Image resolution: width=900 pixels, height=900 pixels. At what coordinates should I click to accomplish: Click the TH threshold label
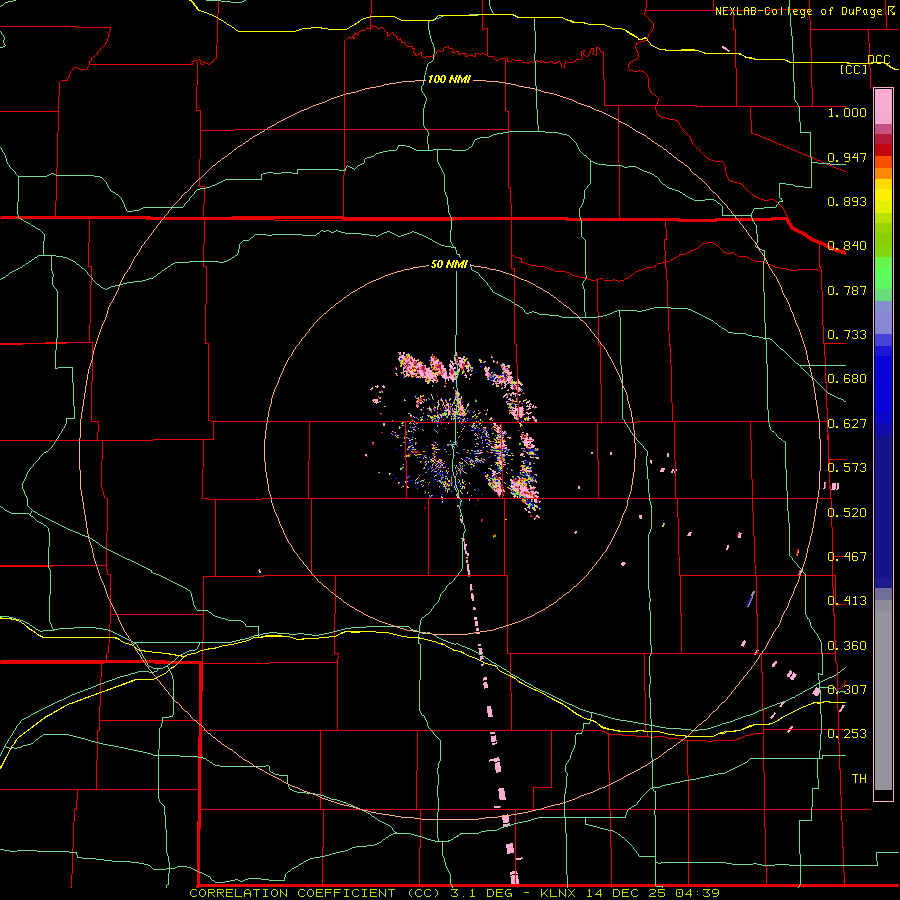coord(859,779)
